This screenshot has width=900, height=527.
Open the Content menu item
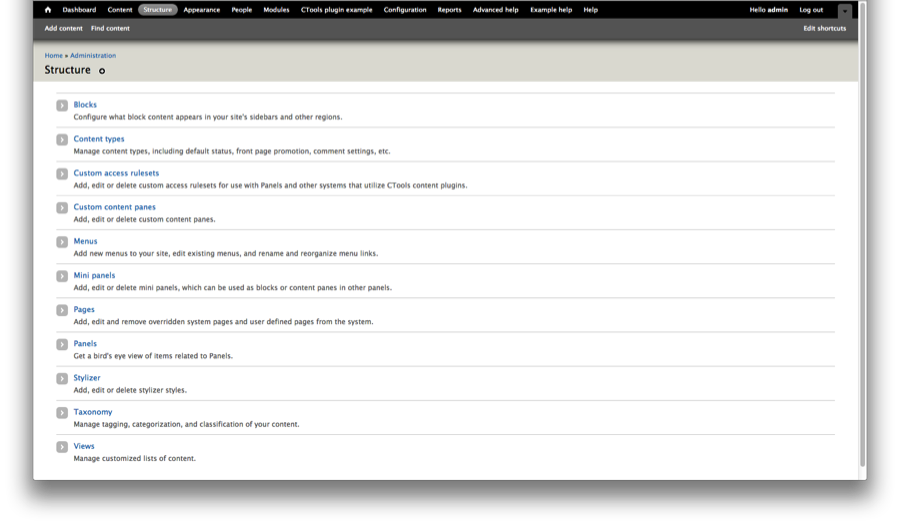tap(119, 10)
